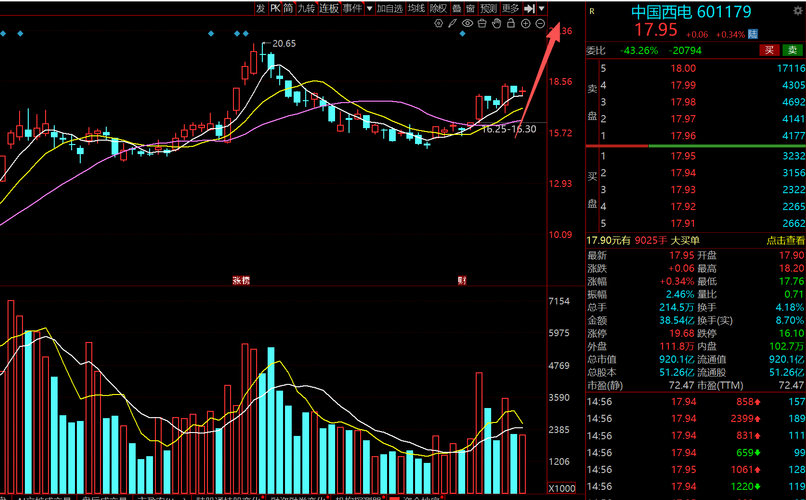Toggle the 连板 indicator
Viewport: 806px width, 500px height.
coord(329,8)
